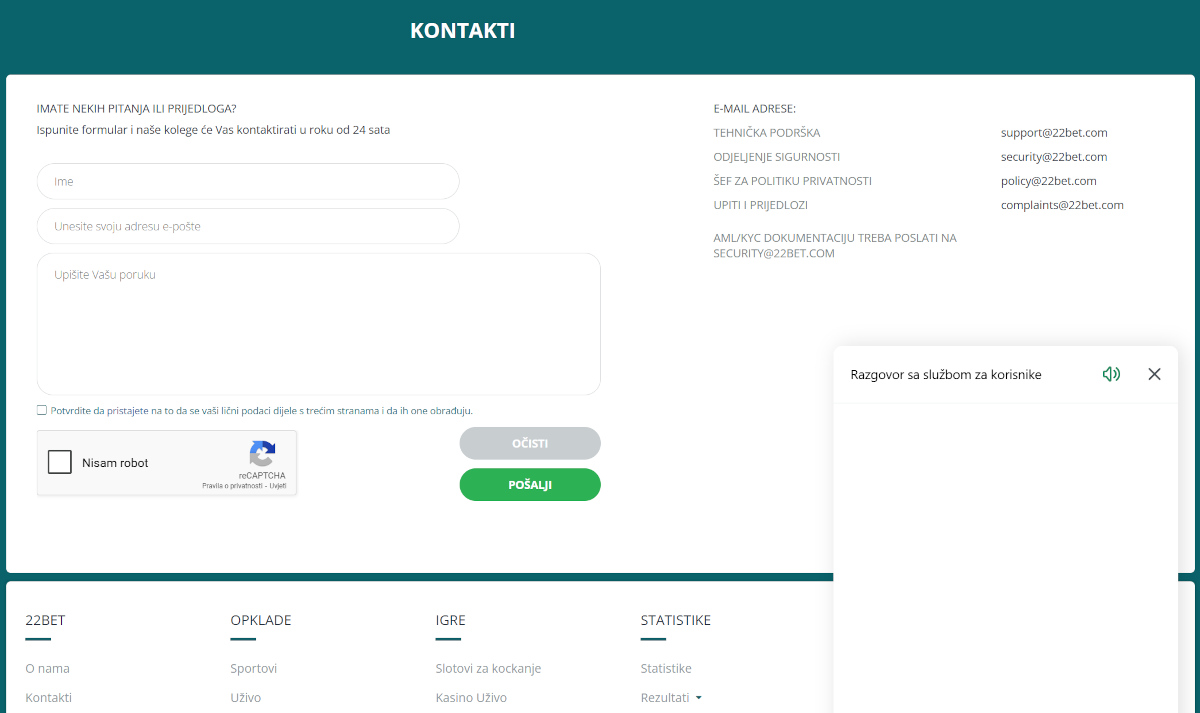Click the 'IGRE' footer column heading
The image size is (1200, 713).
pyautogui.click(x=451, y=620)
